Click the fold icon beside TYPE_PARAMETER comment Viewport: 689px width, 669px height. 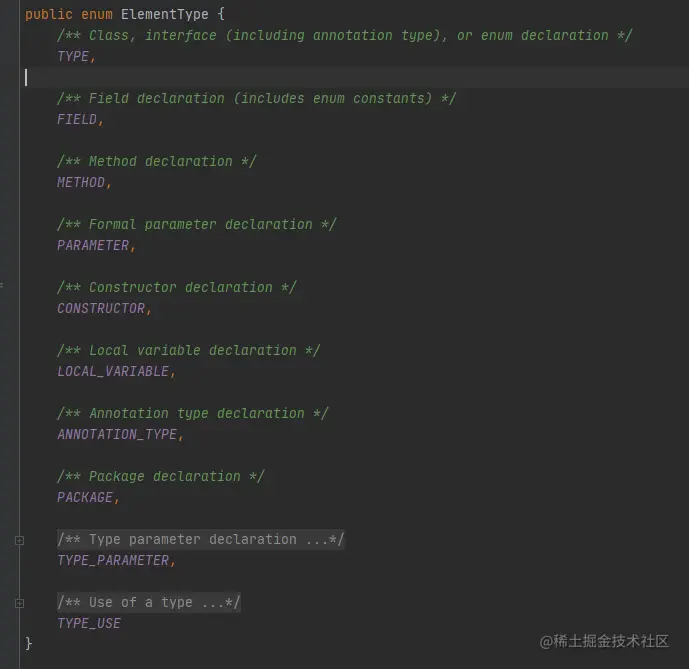(x=19, y=541)
